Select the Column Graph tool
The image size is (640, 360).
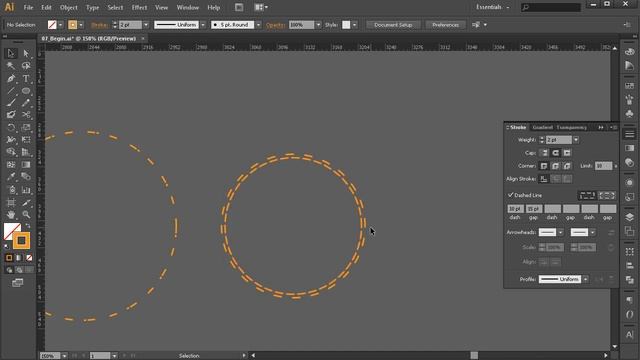click(26, 190)
